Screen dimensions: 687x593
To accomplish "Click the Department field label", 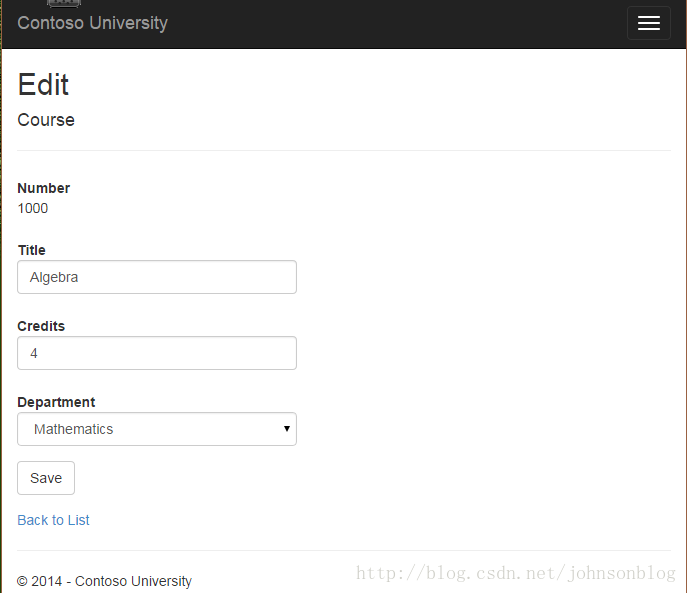I will [56, 402].
